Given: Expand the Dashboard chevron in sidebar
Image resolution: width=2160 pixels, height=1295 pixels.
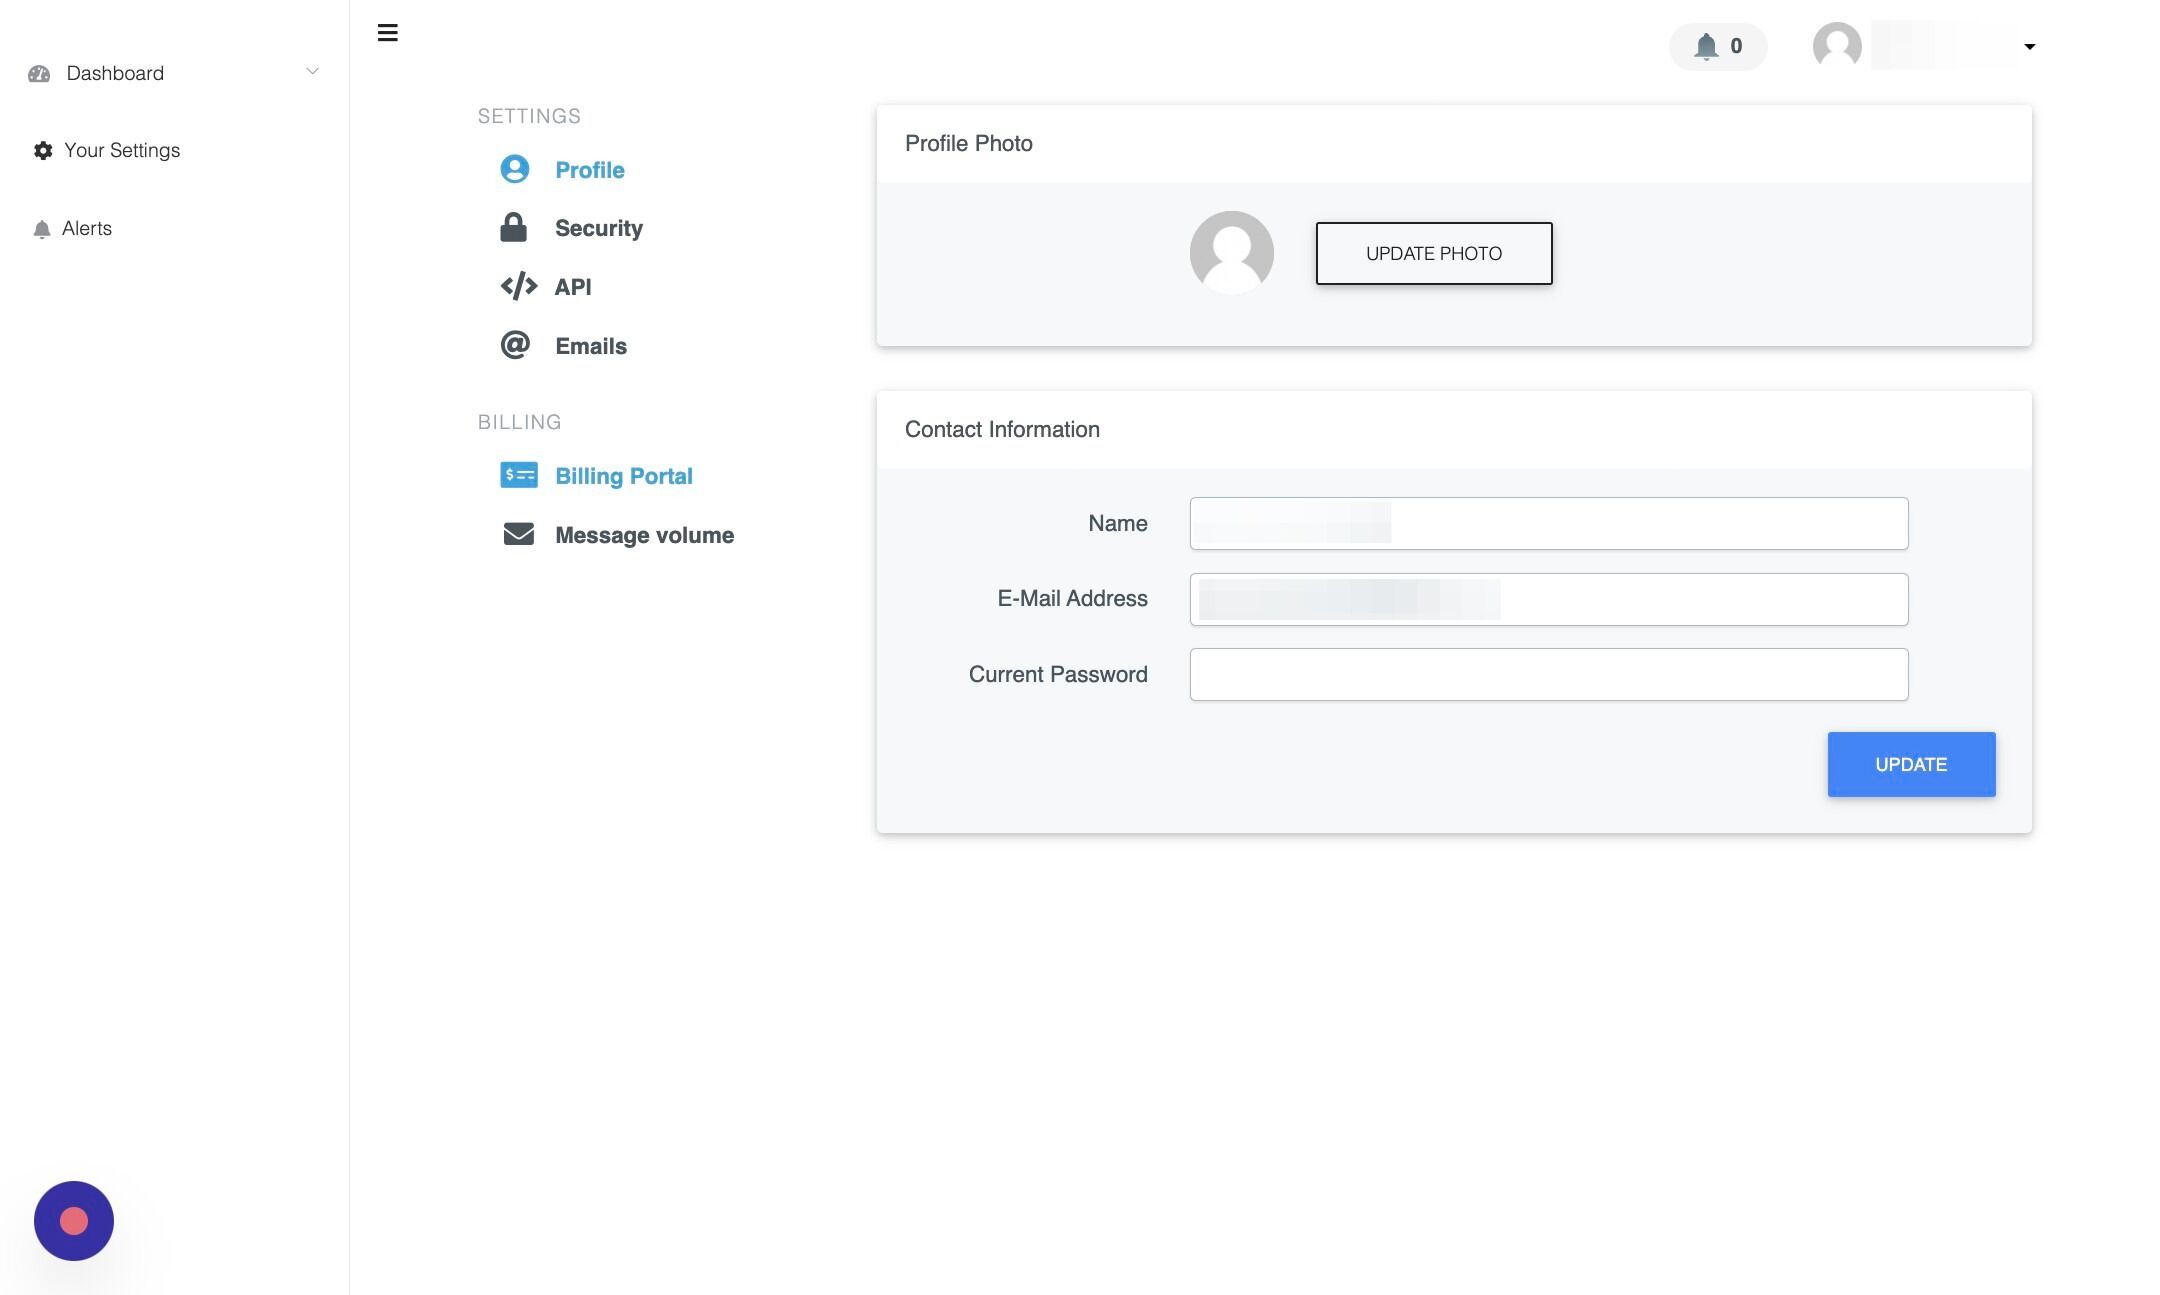Looking at the screenshot, I should tap(312, 72).
